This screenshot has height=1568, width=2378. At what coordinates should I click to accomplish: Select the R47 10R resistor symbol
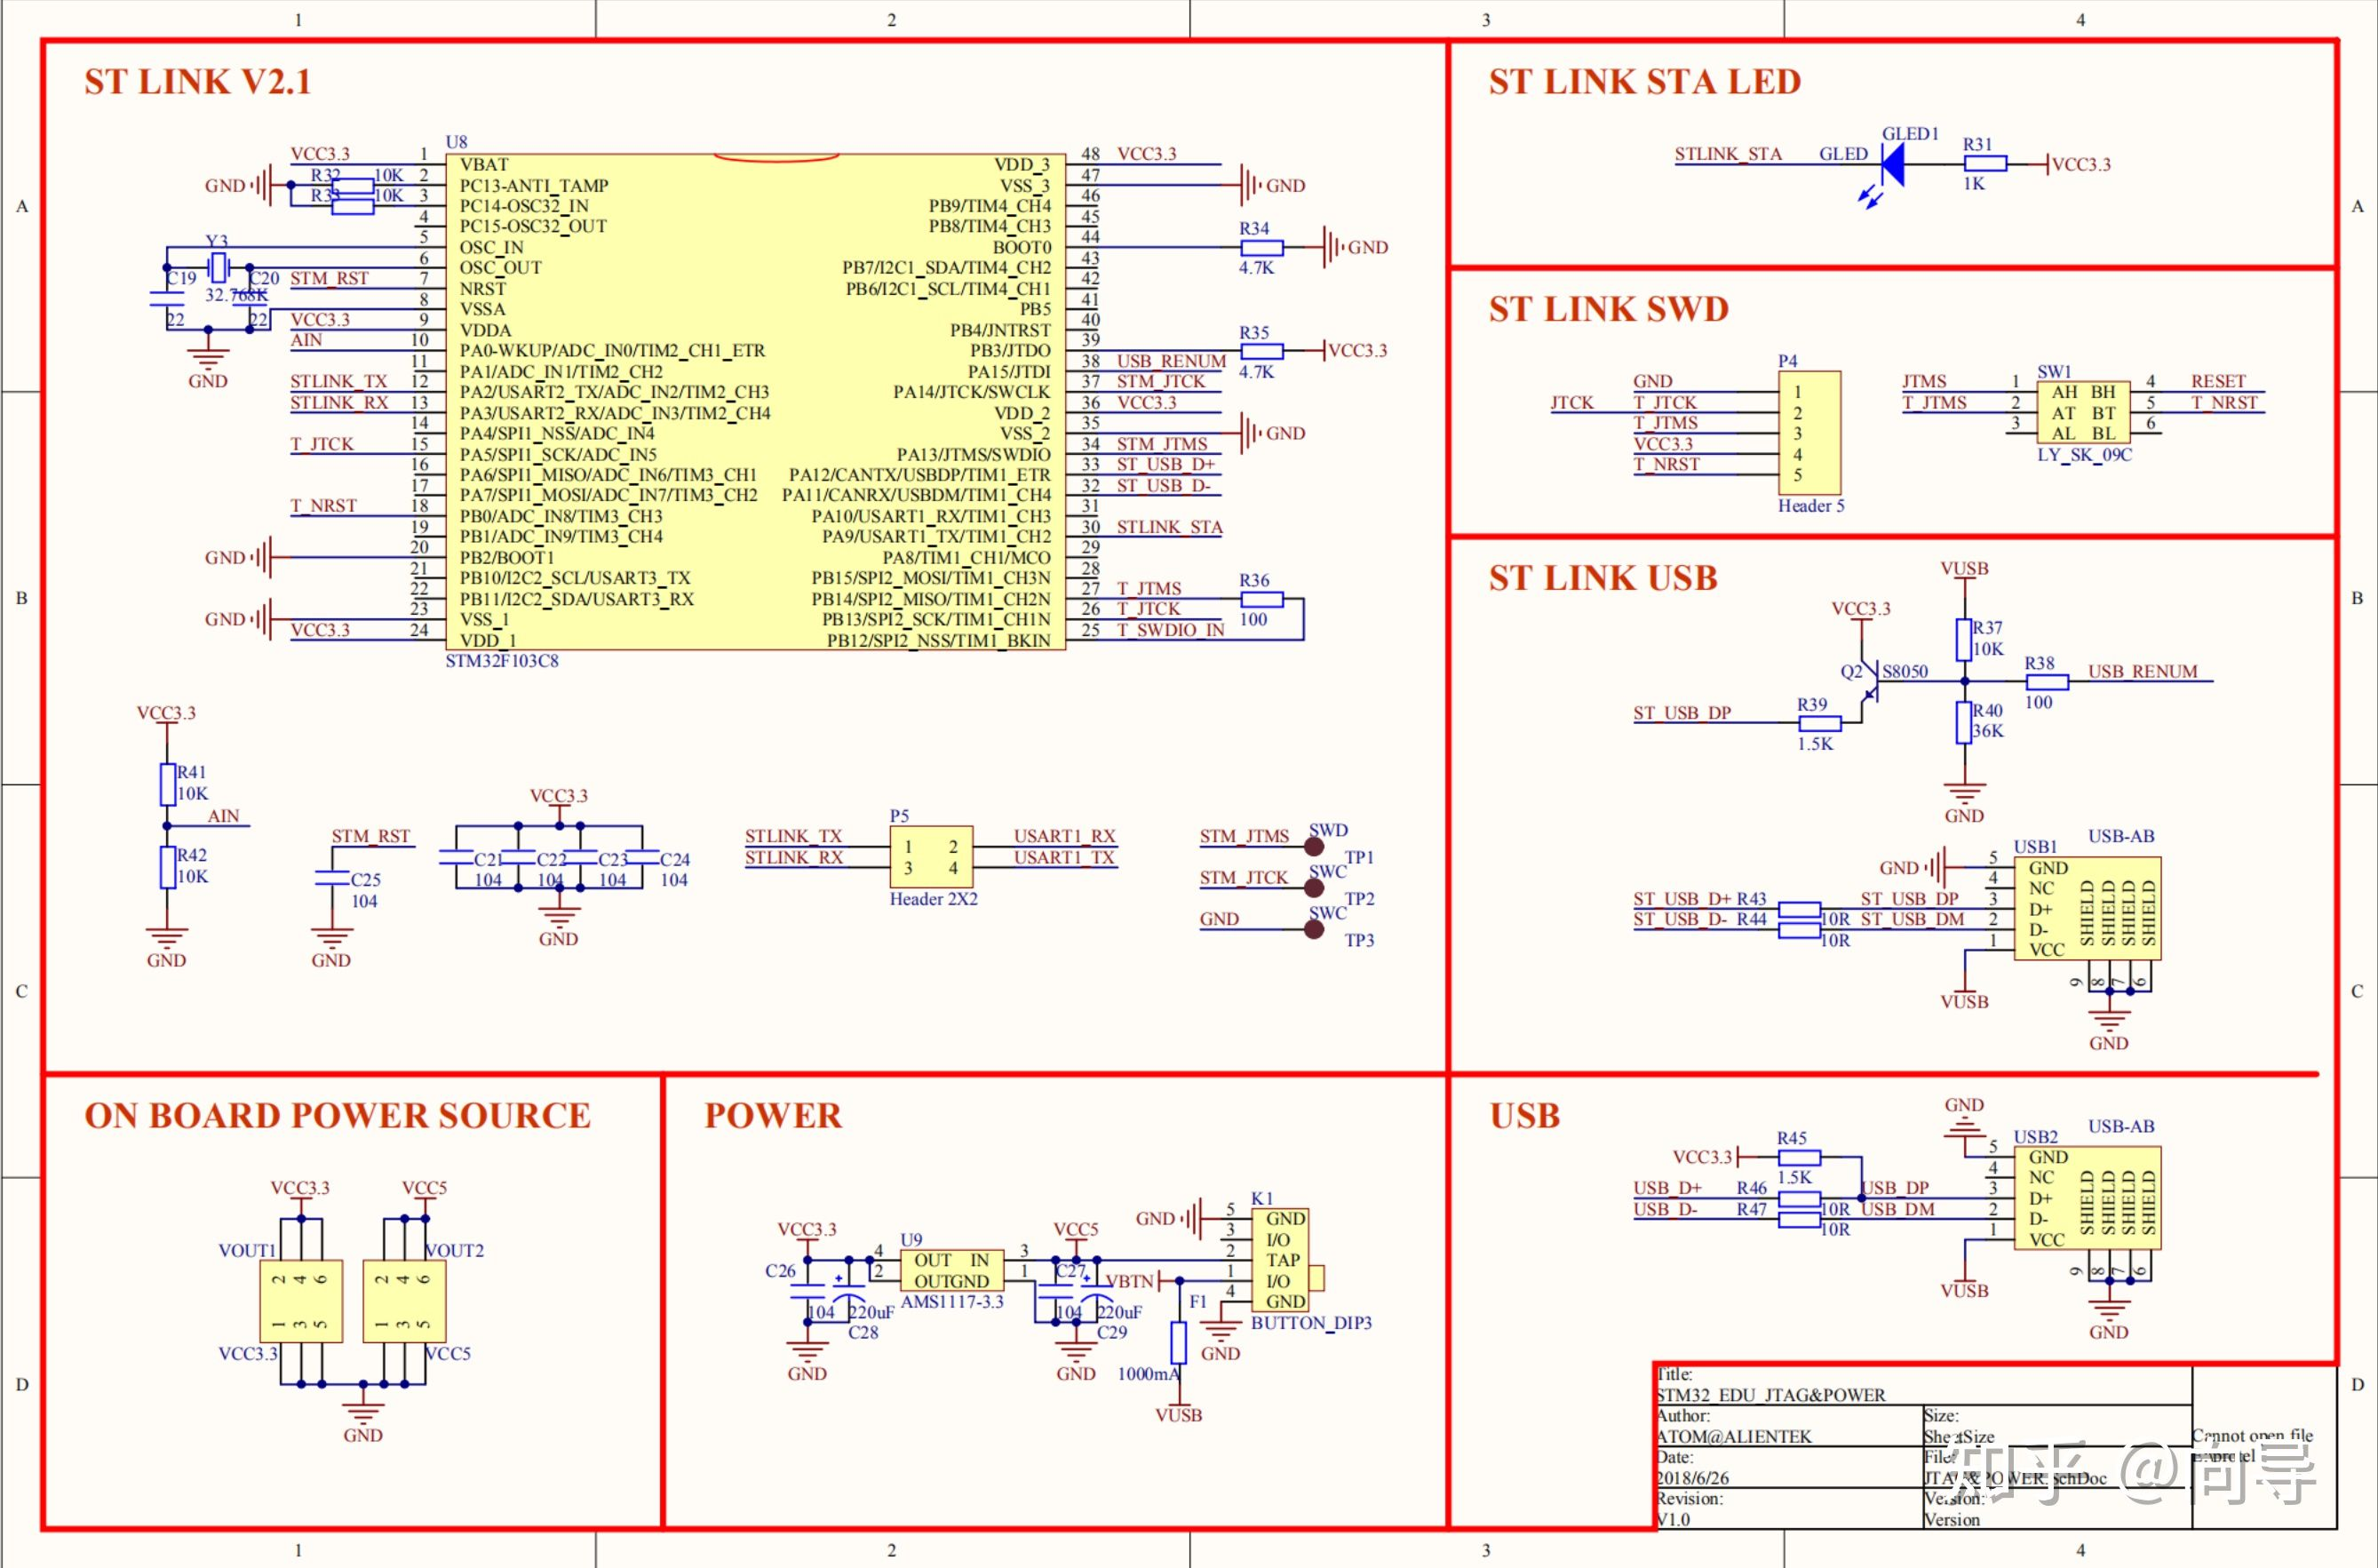tap(1799, 1219)
